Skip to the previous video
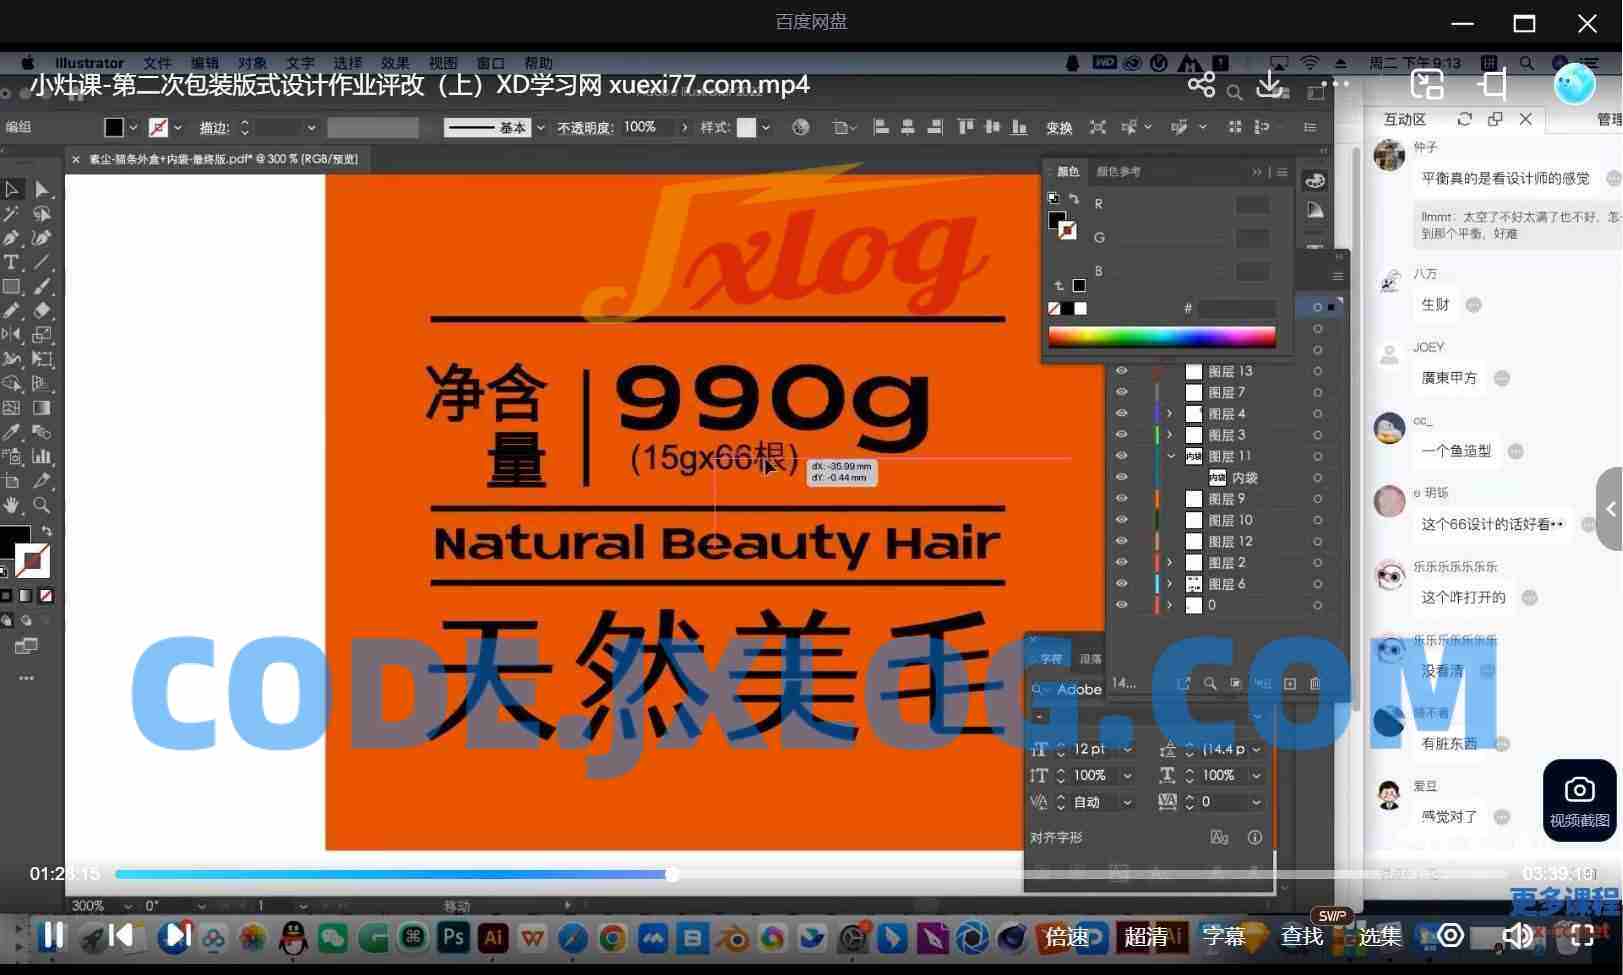Screen dimensions: 1623x975 click(121, 936)
